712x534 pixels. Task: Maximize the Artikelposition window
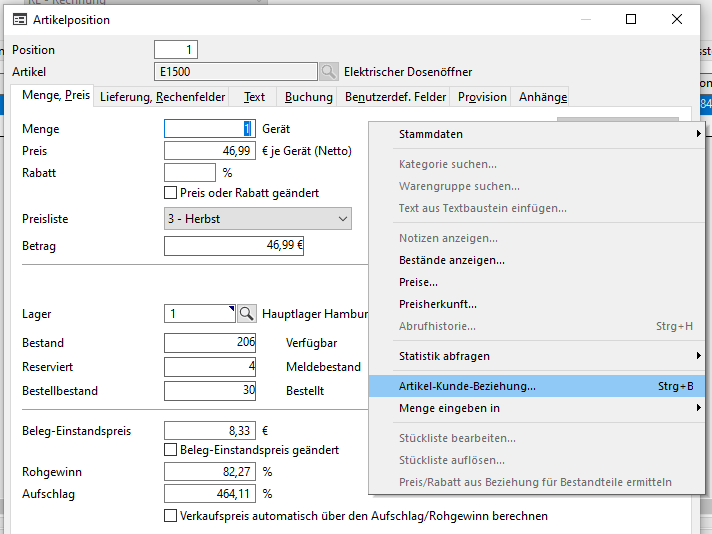[631, 20]
